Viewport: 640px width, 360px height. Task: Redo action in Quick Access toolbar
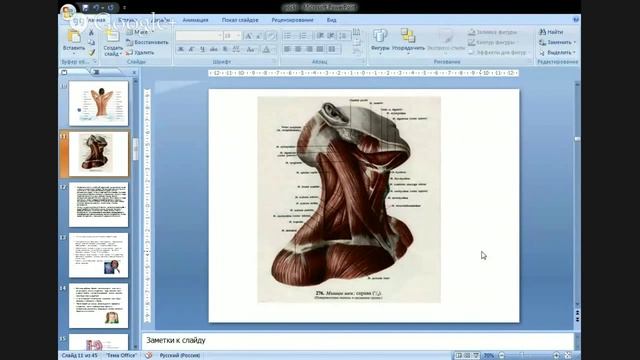click(110, 8)
